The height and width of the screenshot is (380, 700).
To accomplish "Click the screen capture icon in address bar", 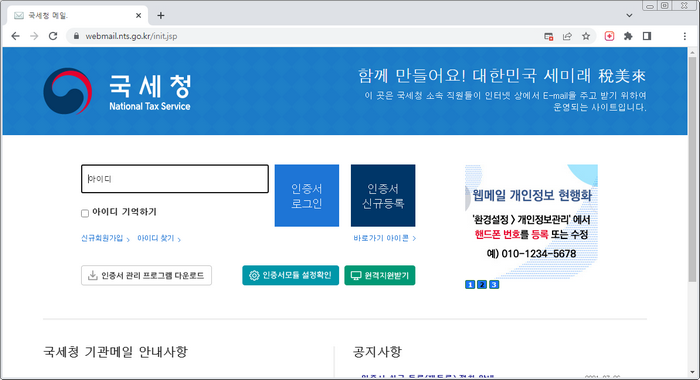I will [549, 36].
